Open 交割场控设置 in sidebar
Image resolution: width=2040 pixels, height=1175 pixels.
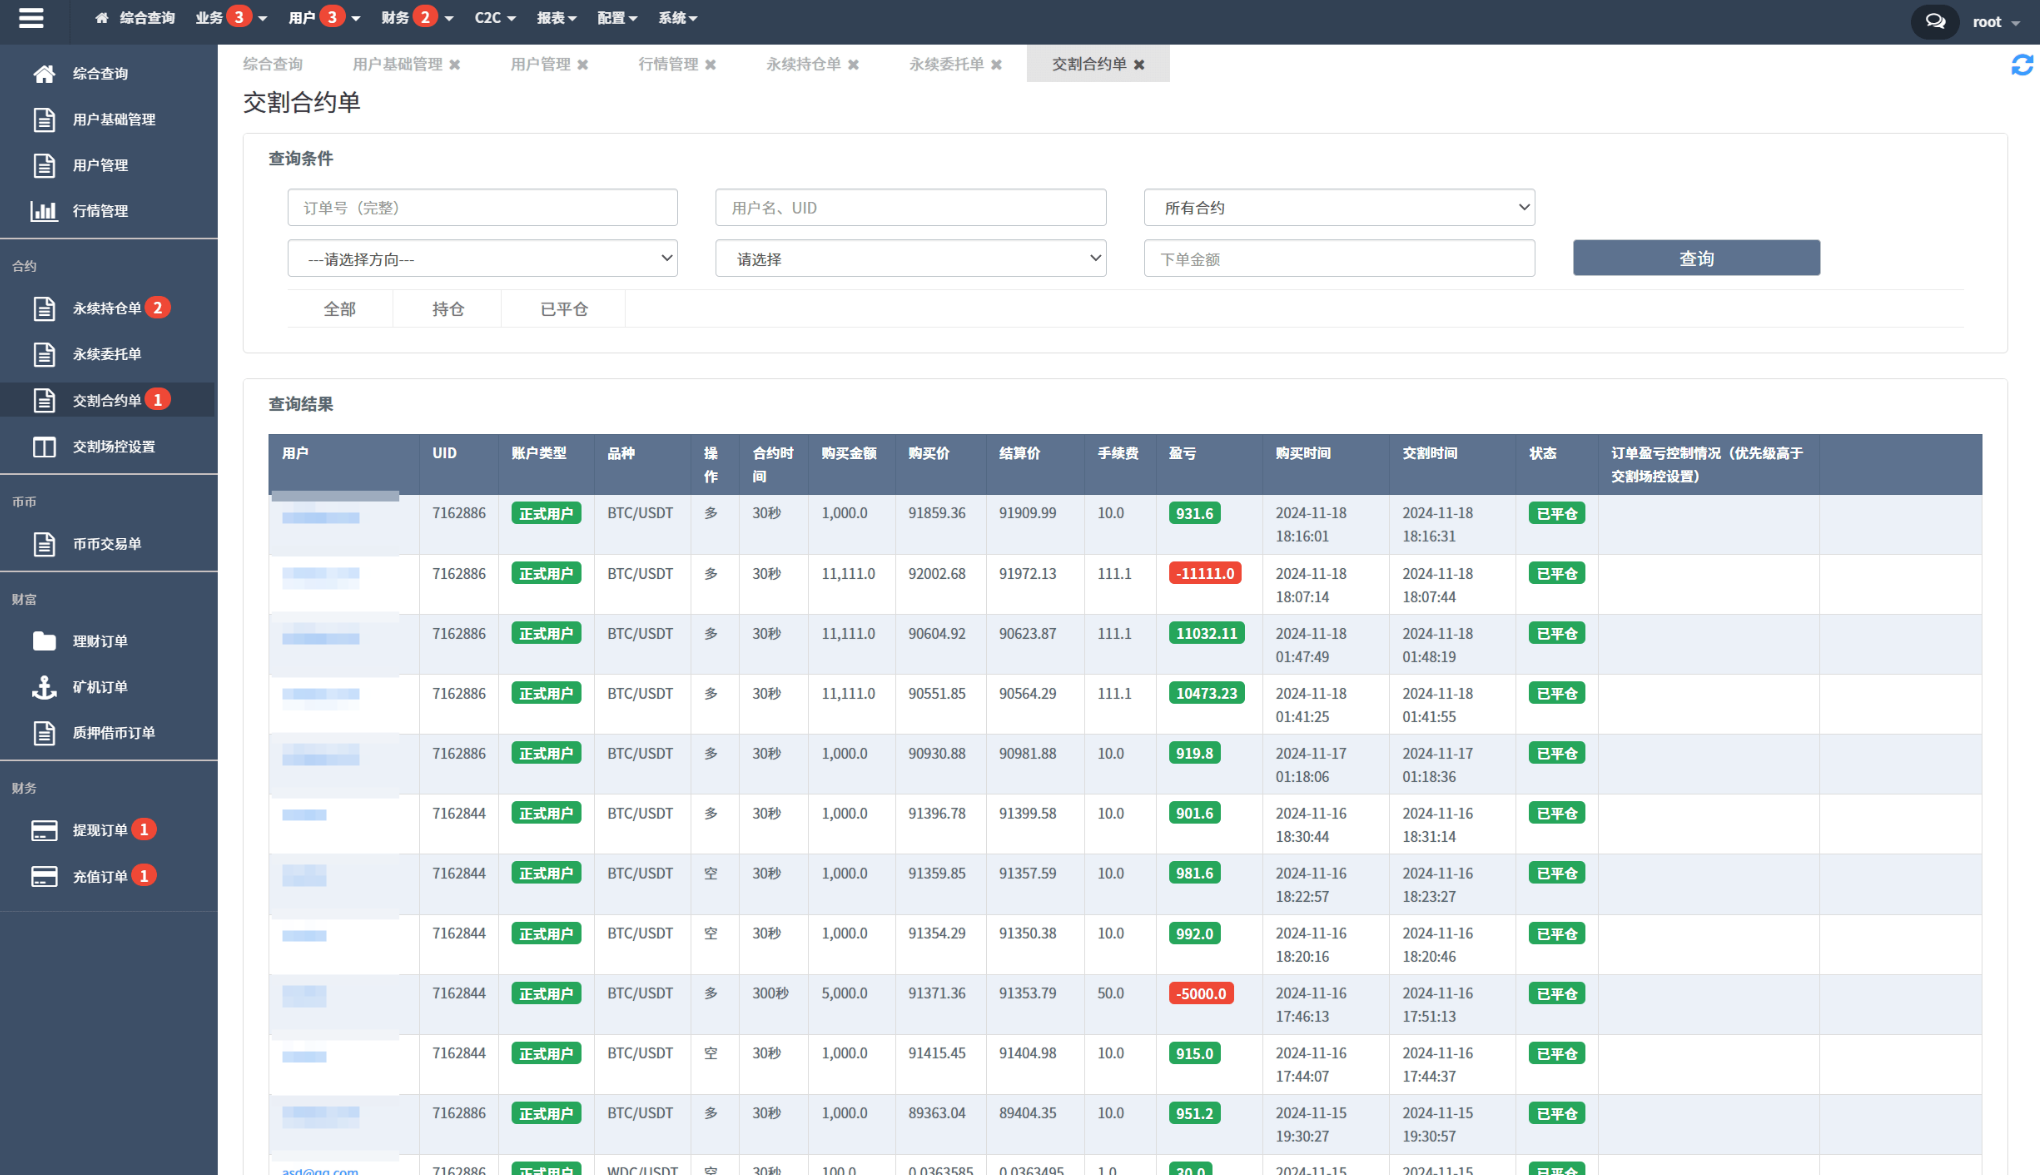click(114, 446)
